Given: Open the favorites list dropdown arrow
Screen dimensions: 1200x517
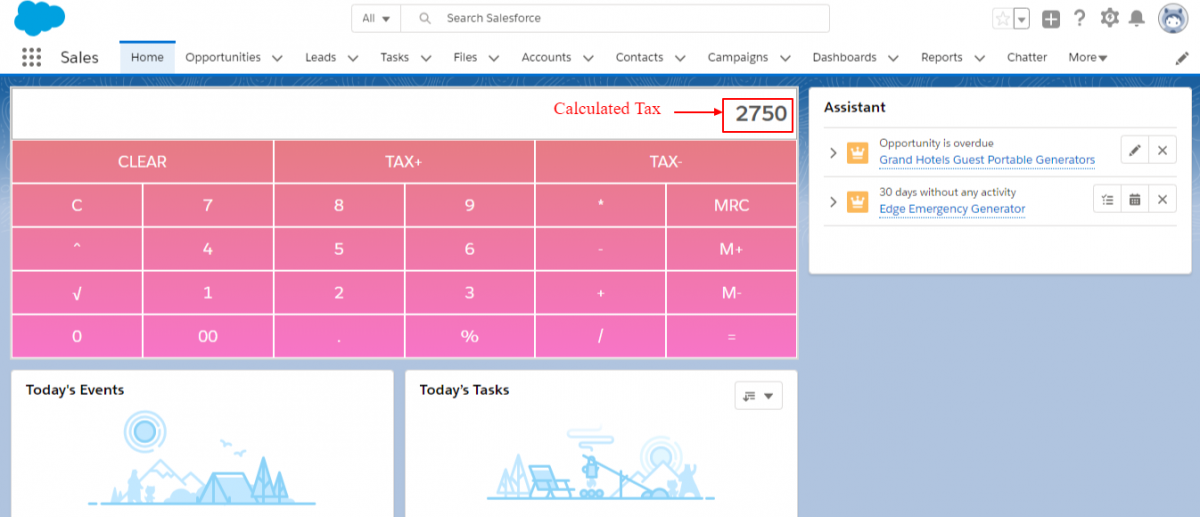Looking at the screenshot, I should 1021,19.
